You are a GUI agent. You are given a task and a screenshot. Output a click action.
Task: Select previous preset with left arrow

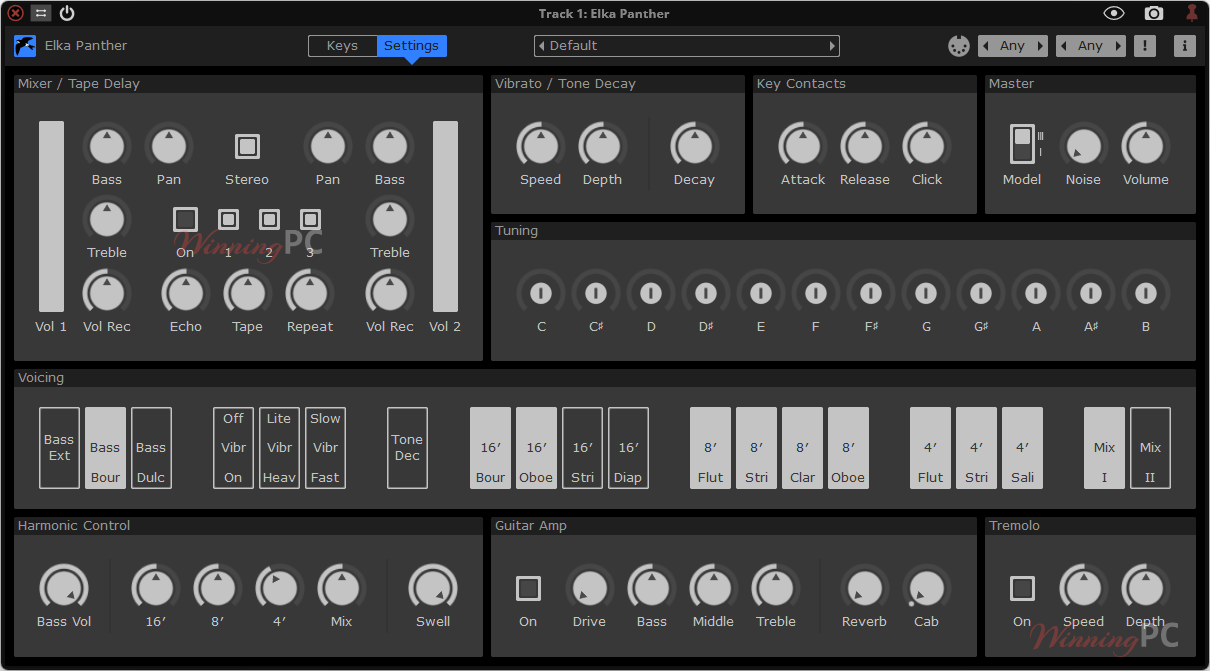[x=541, y=46]
